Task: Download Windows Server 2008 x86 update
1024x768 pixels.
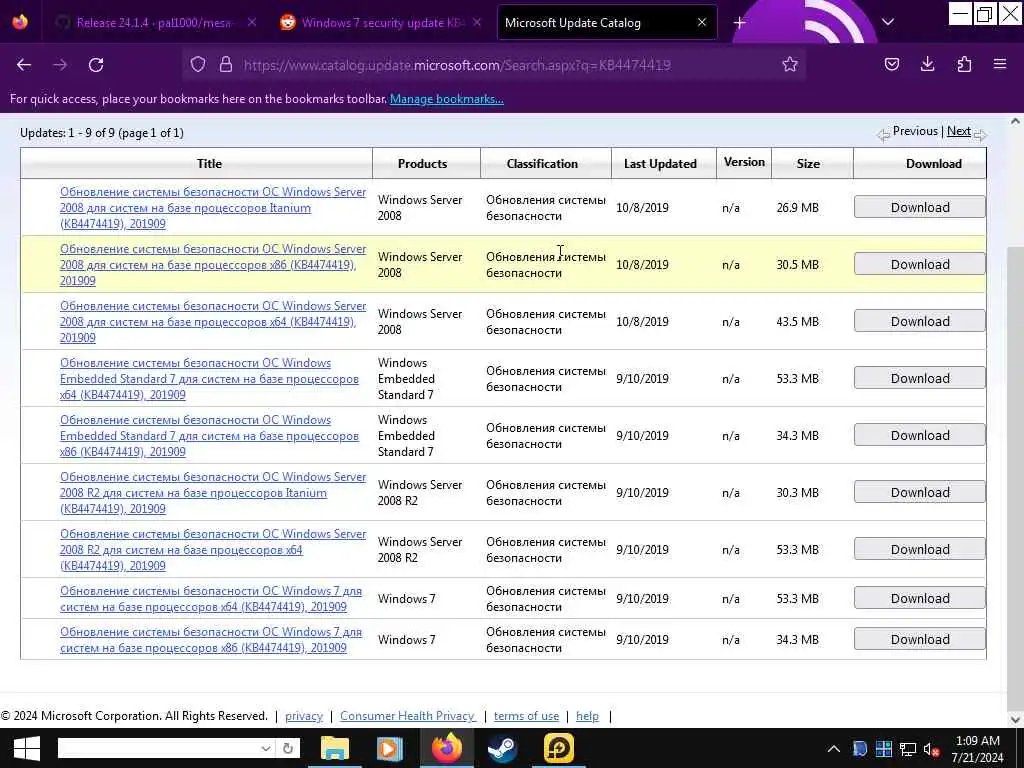Action: click(920, 264)
